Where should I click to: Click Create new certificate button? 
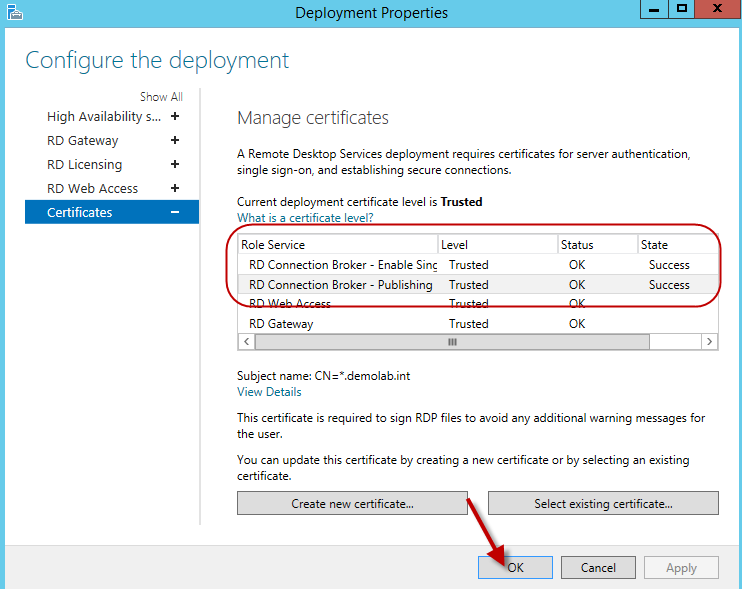(x=352, y=503)
